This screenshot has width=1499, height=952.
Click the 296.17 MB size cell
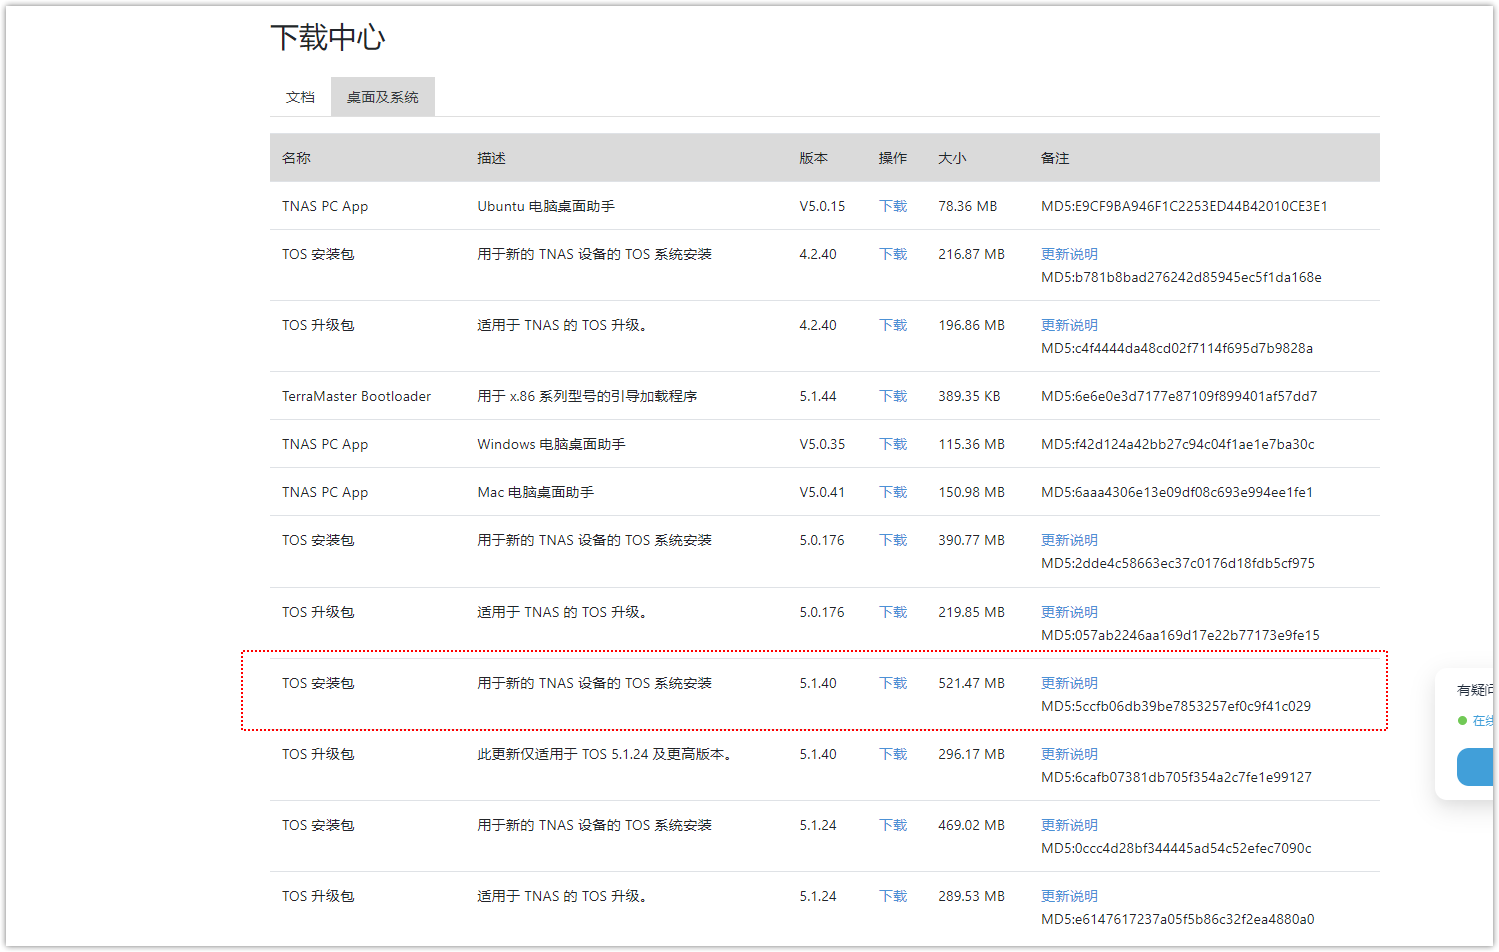click(971, 754)
